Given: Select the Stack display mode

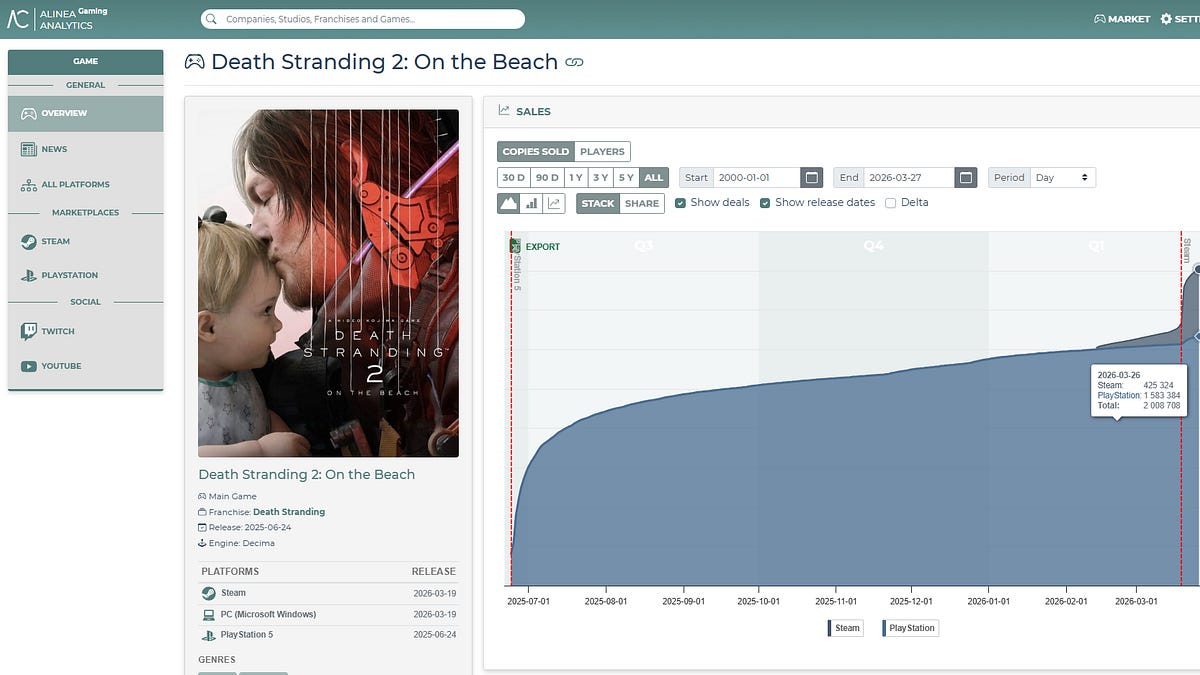Looking at the screenshot, I should 598,203.
